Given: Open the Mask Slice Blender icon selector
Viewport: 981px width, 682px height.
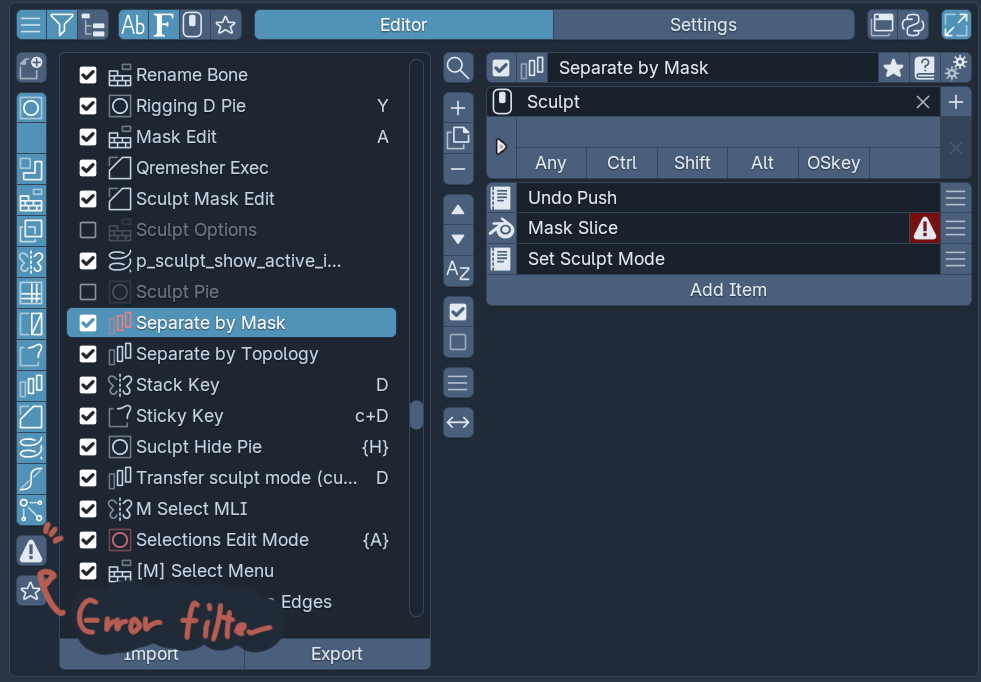Looking at the screenshot, I should pyautogui.click(x=501, y=228).
